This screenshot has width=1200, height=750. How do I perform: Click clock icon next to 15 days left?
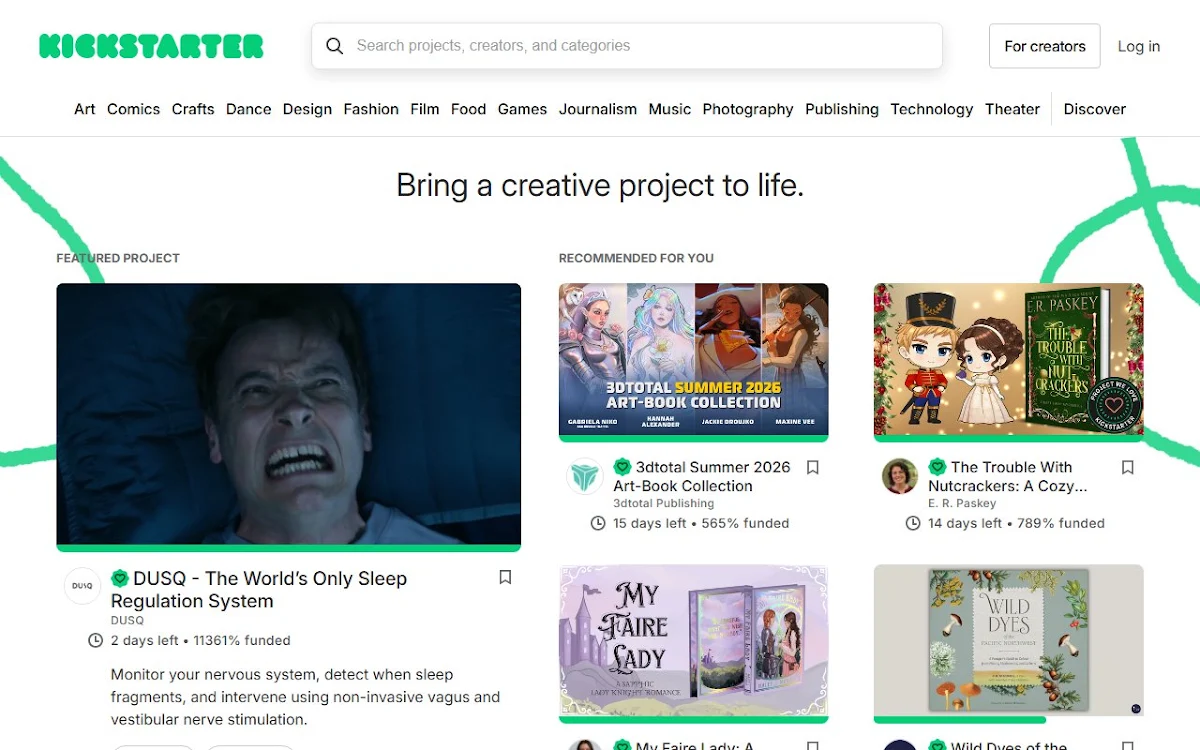point(598,523)
